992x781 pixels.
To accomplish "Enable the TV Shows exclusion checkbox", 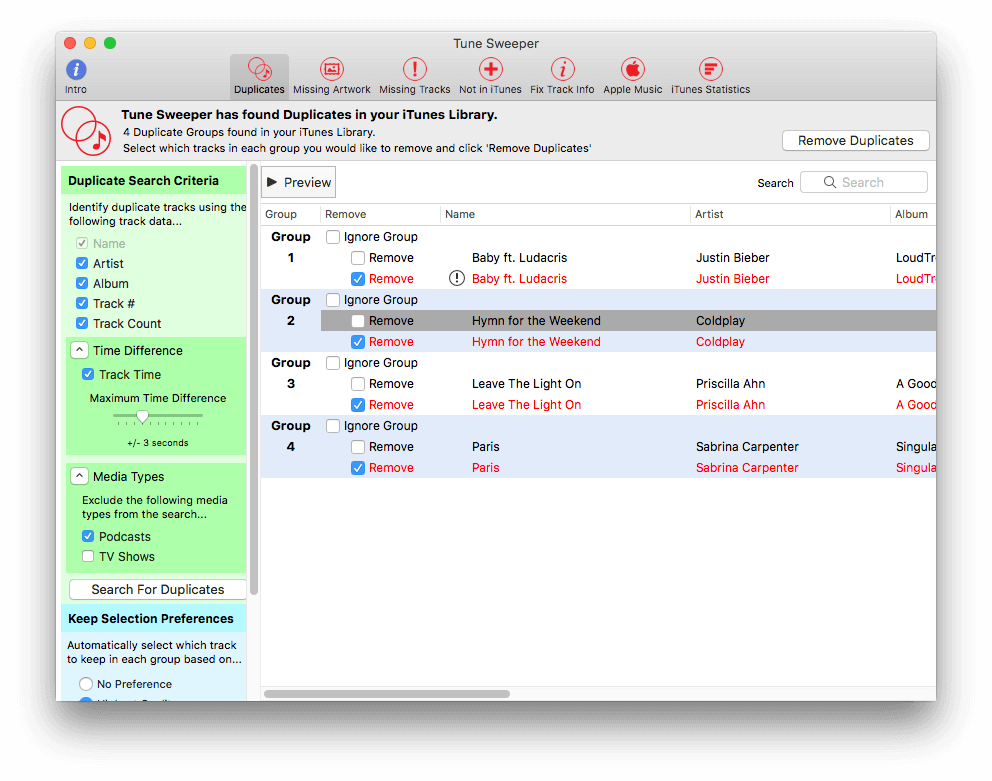I will (x=88, y=556).
